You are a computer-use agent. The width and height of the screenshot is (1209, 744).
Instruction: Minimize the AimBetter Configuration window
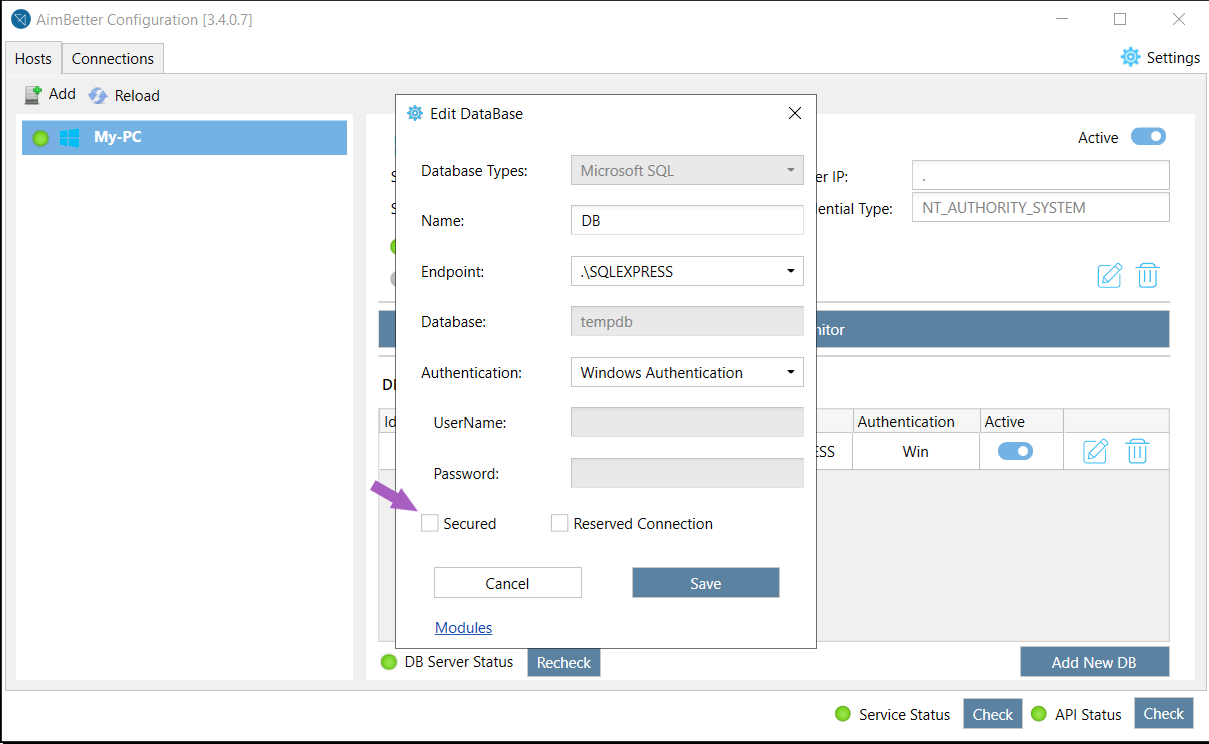(x=1062, y=20)
